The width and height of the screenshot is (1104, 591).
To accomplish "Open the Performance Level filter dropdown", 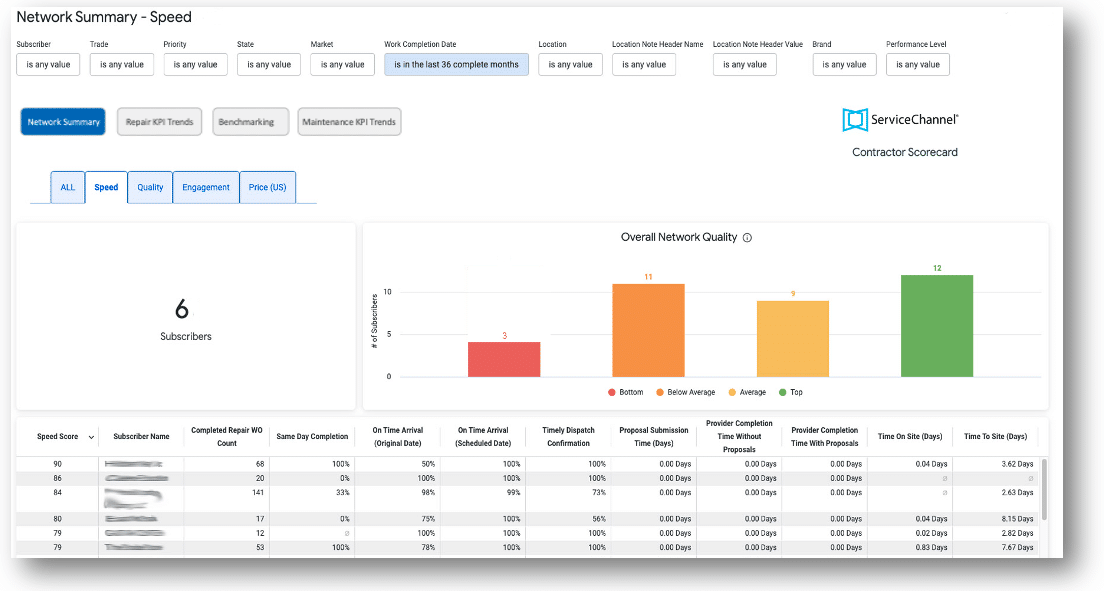I will [917, 63].
